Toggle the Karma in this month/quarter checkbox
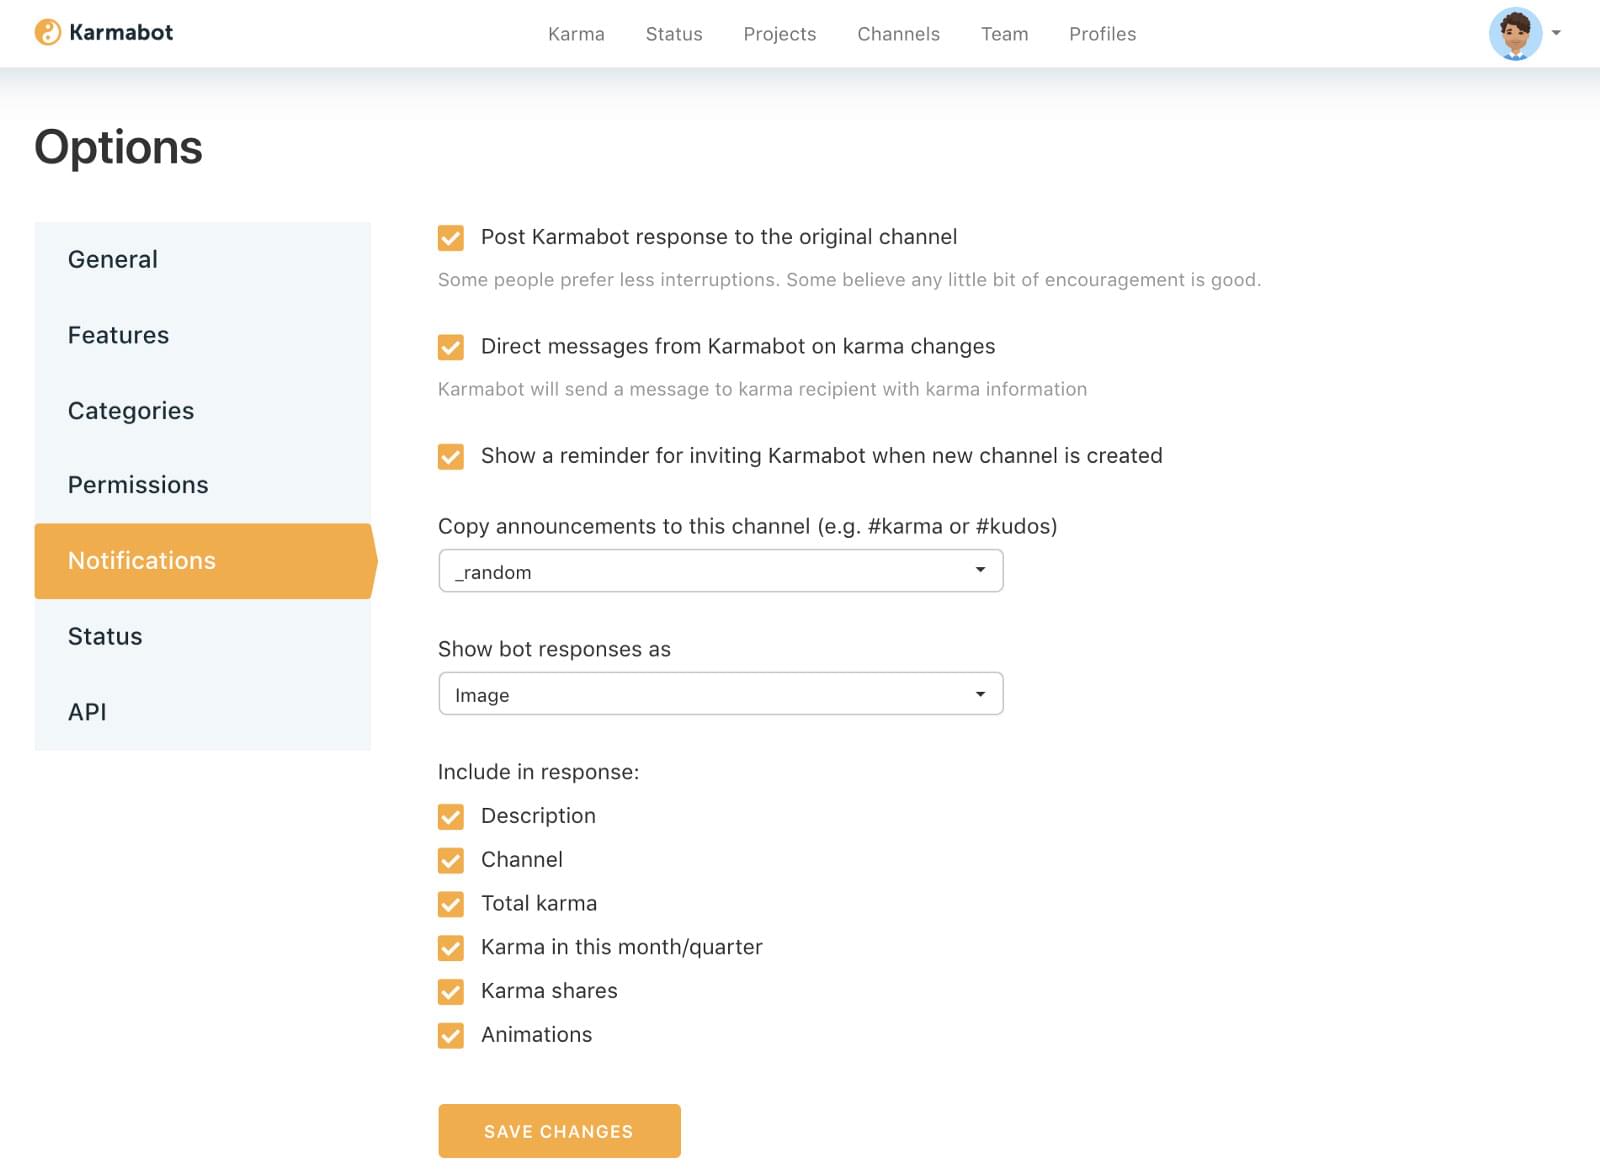1600x1173 pixels. 451,948
